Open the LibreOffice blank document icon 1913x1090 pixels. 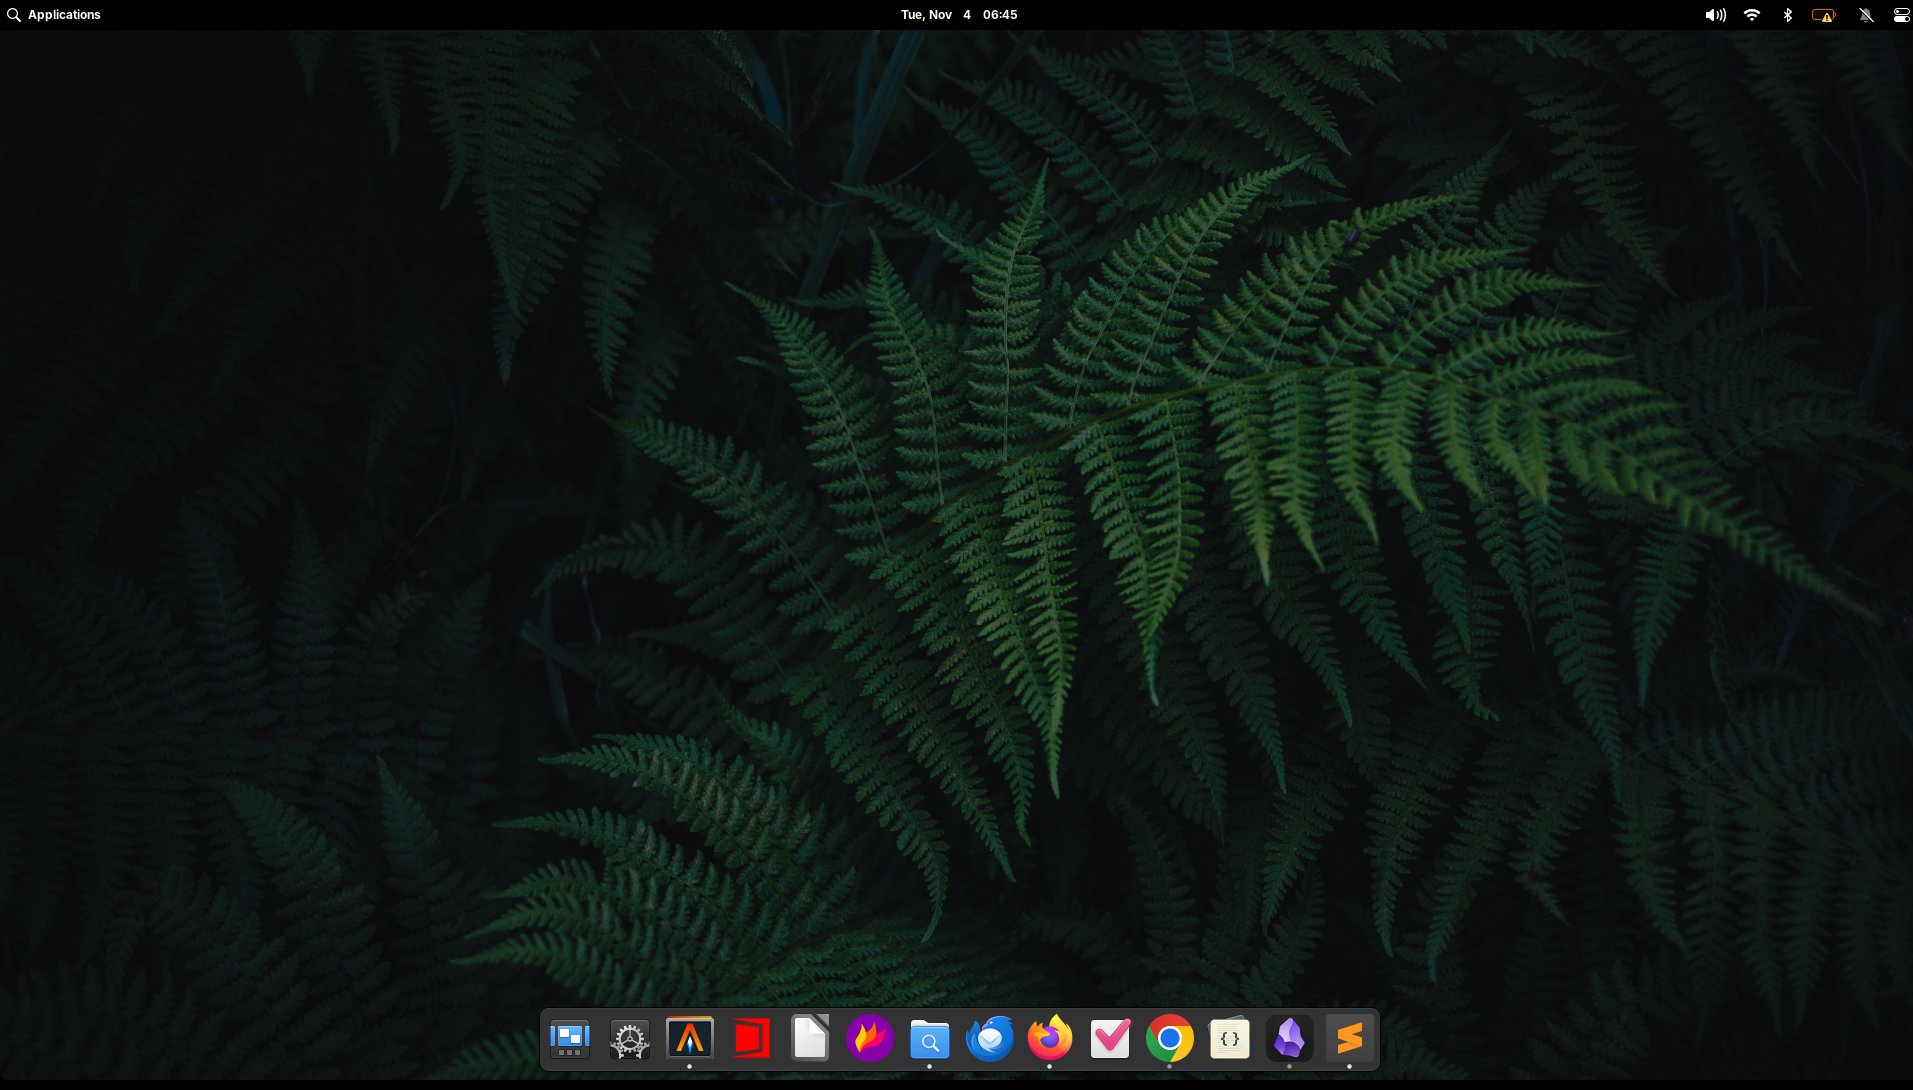point(810,1039)
